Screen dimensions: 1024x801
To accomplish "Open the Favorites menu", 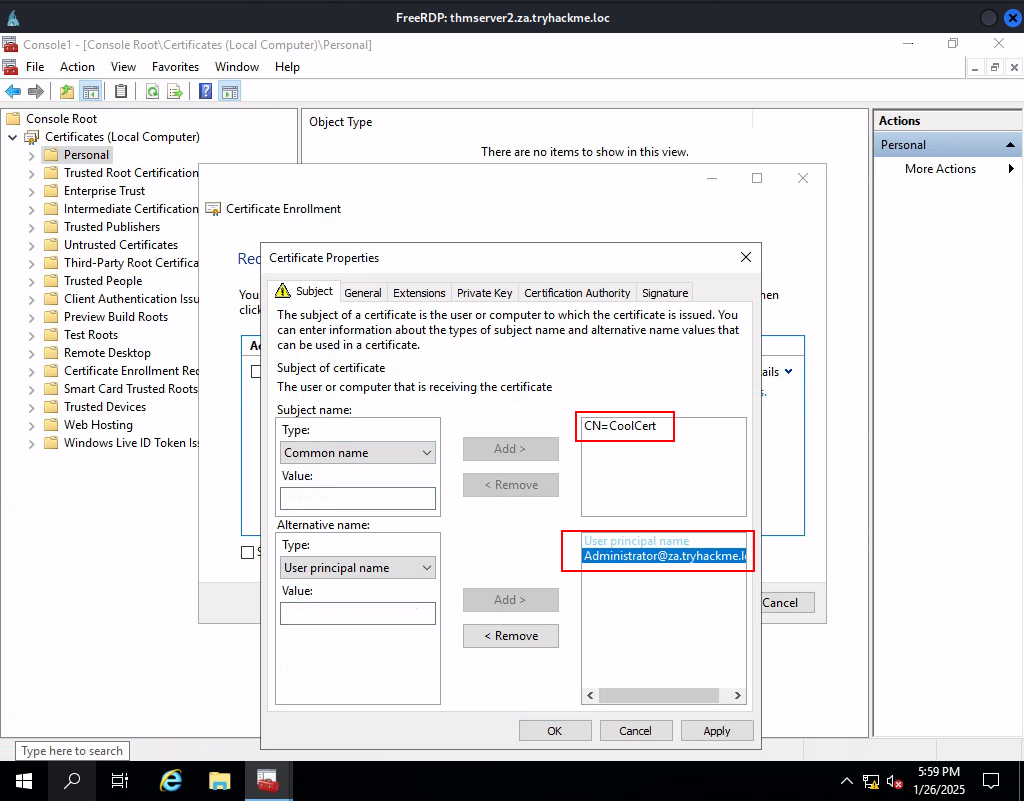I will click(x=175, y=67).
